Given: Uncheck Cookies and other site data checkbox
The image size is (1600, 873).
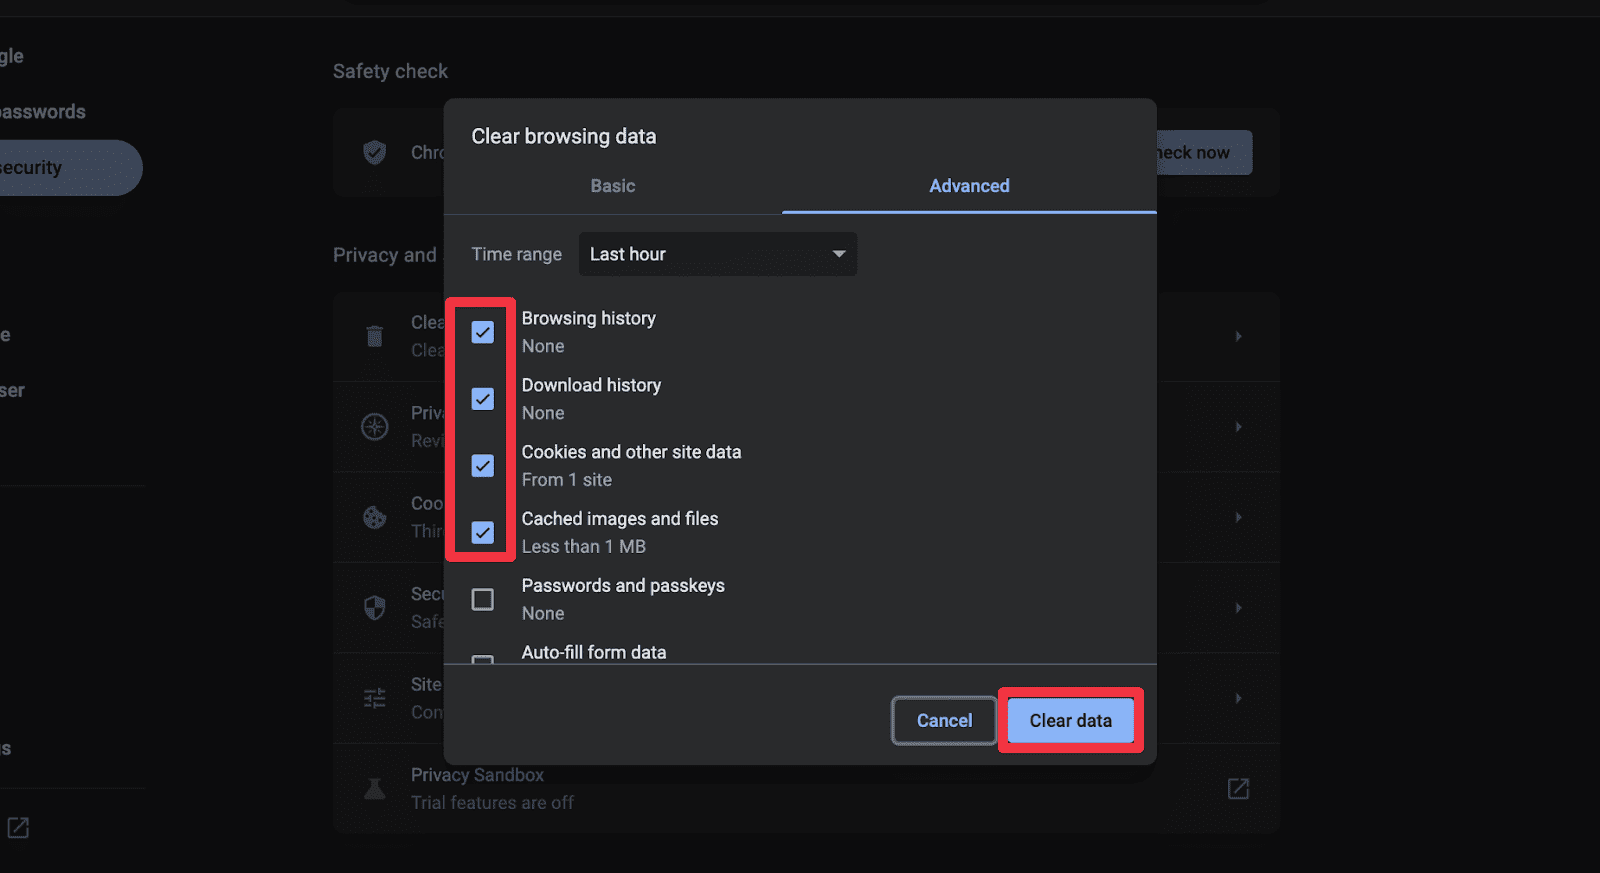Looking at the screenshot, I should (483, 466).
